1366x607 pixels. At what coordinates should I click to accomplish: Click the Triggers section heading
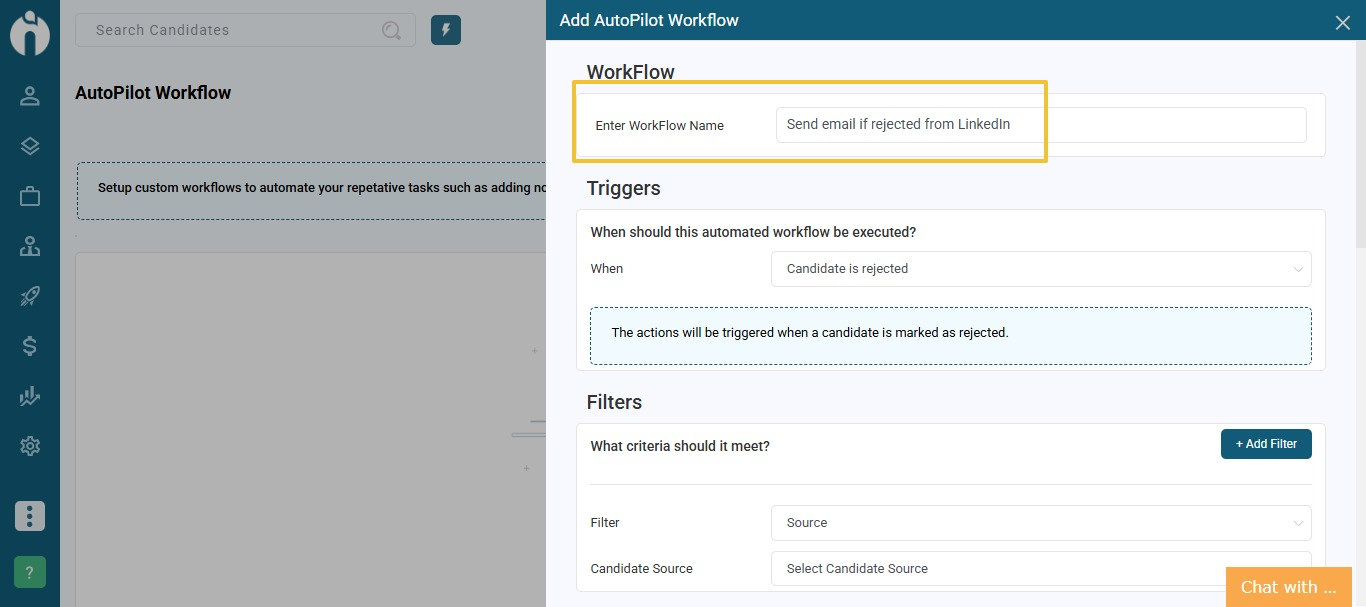click(623, 188)
